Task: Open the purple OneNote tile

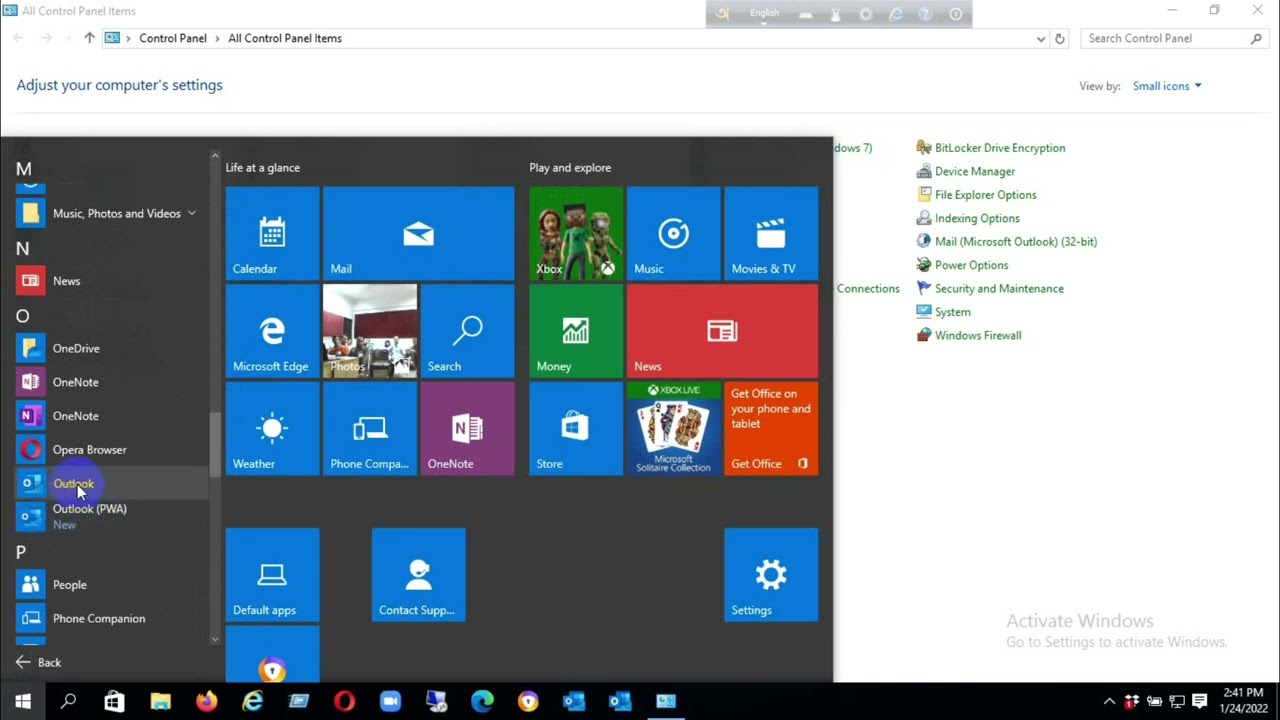Action: pyautogui.click(x=467, y=428)
